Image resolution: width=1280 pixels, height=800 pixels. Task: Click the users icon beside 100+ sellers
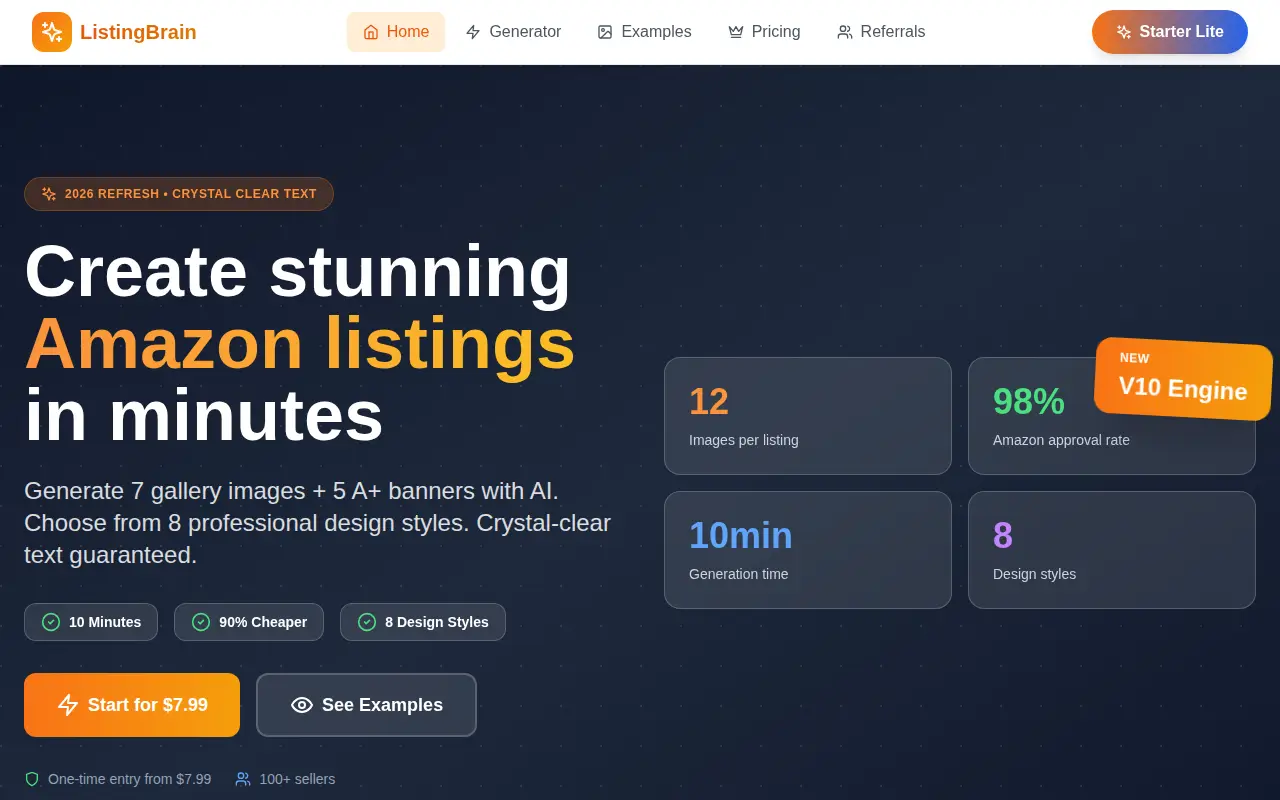click(x=243, y=779)
